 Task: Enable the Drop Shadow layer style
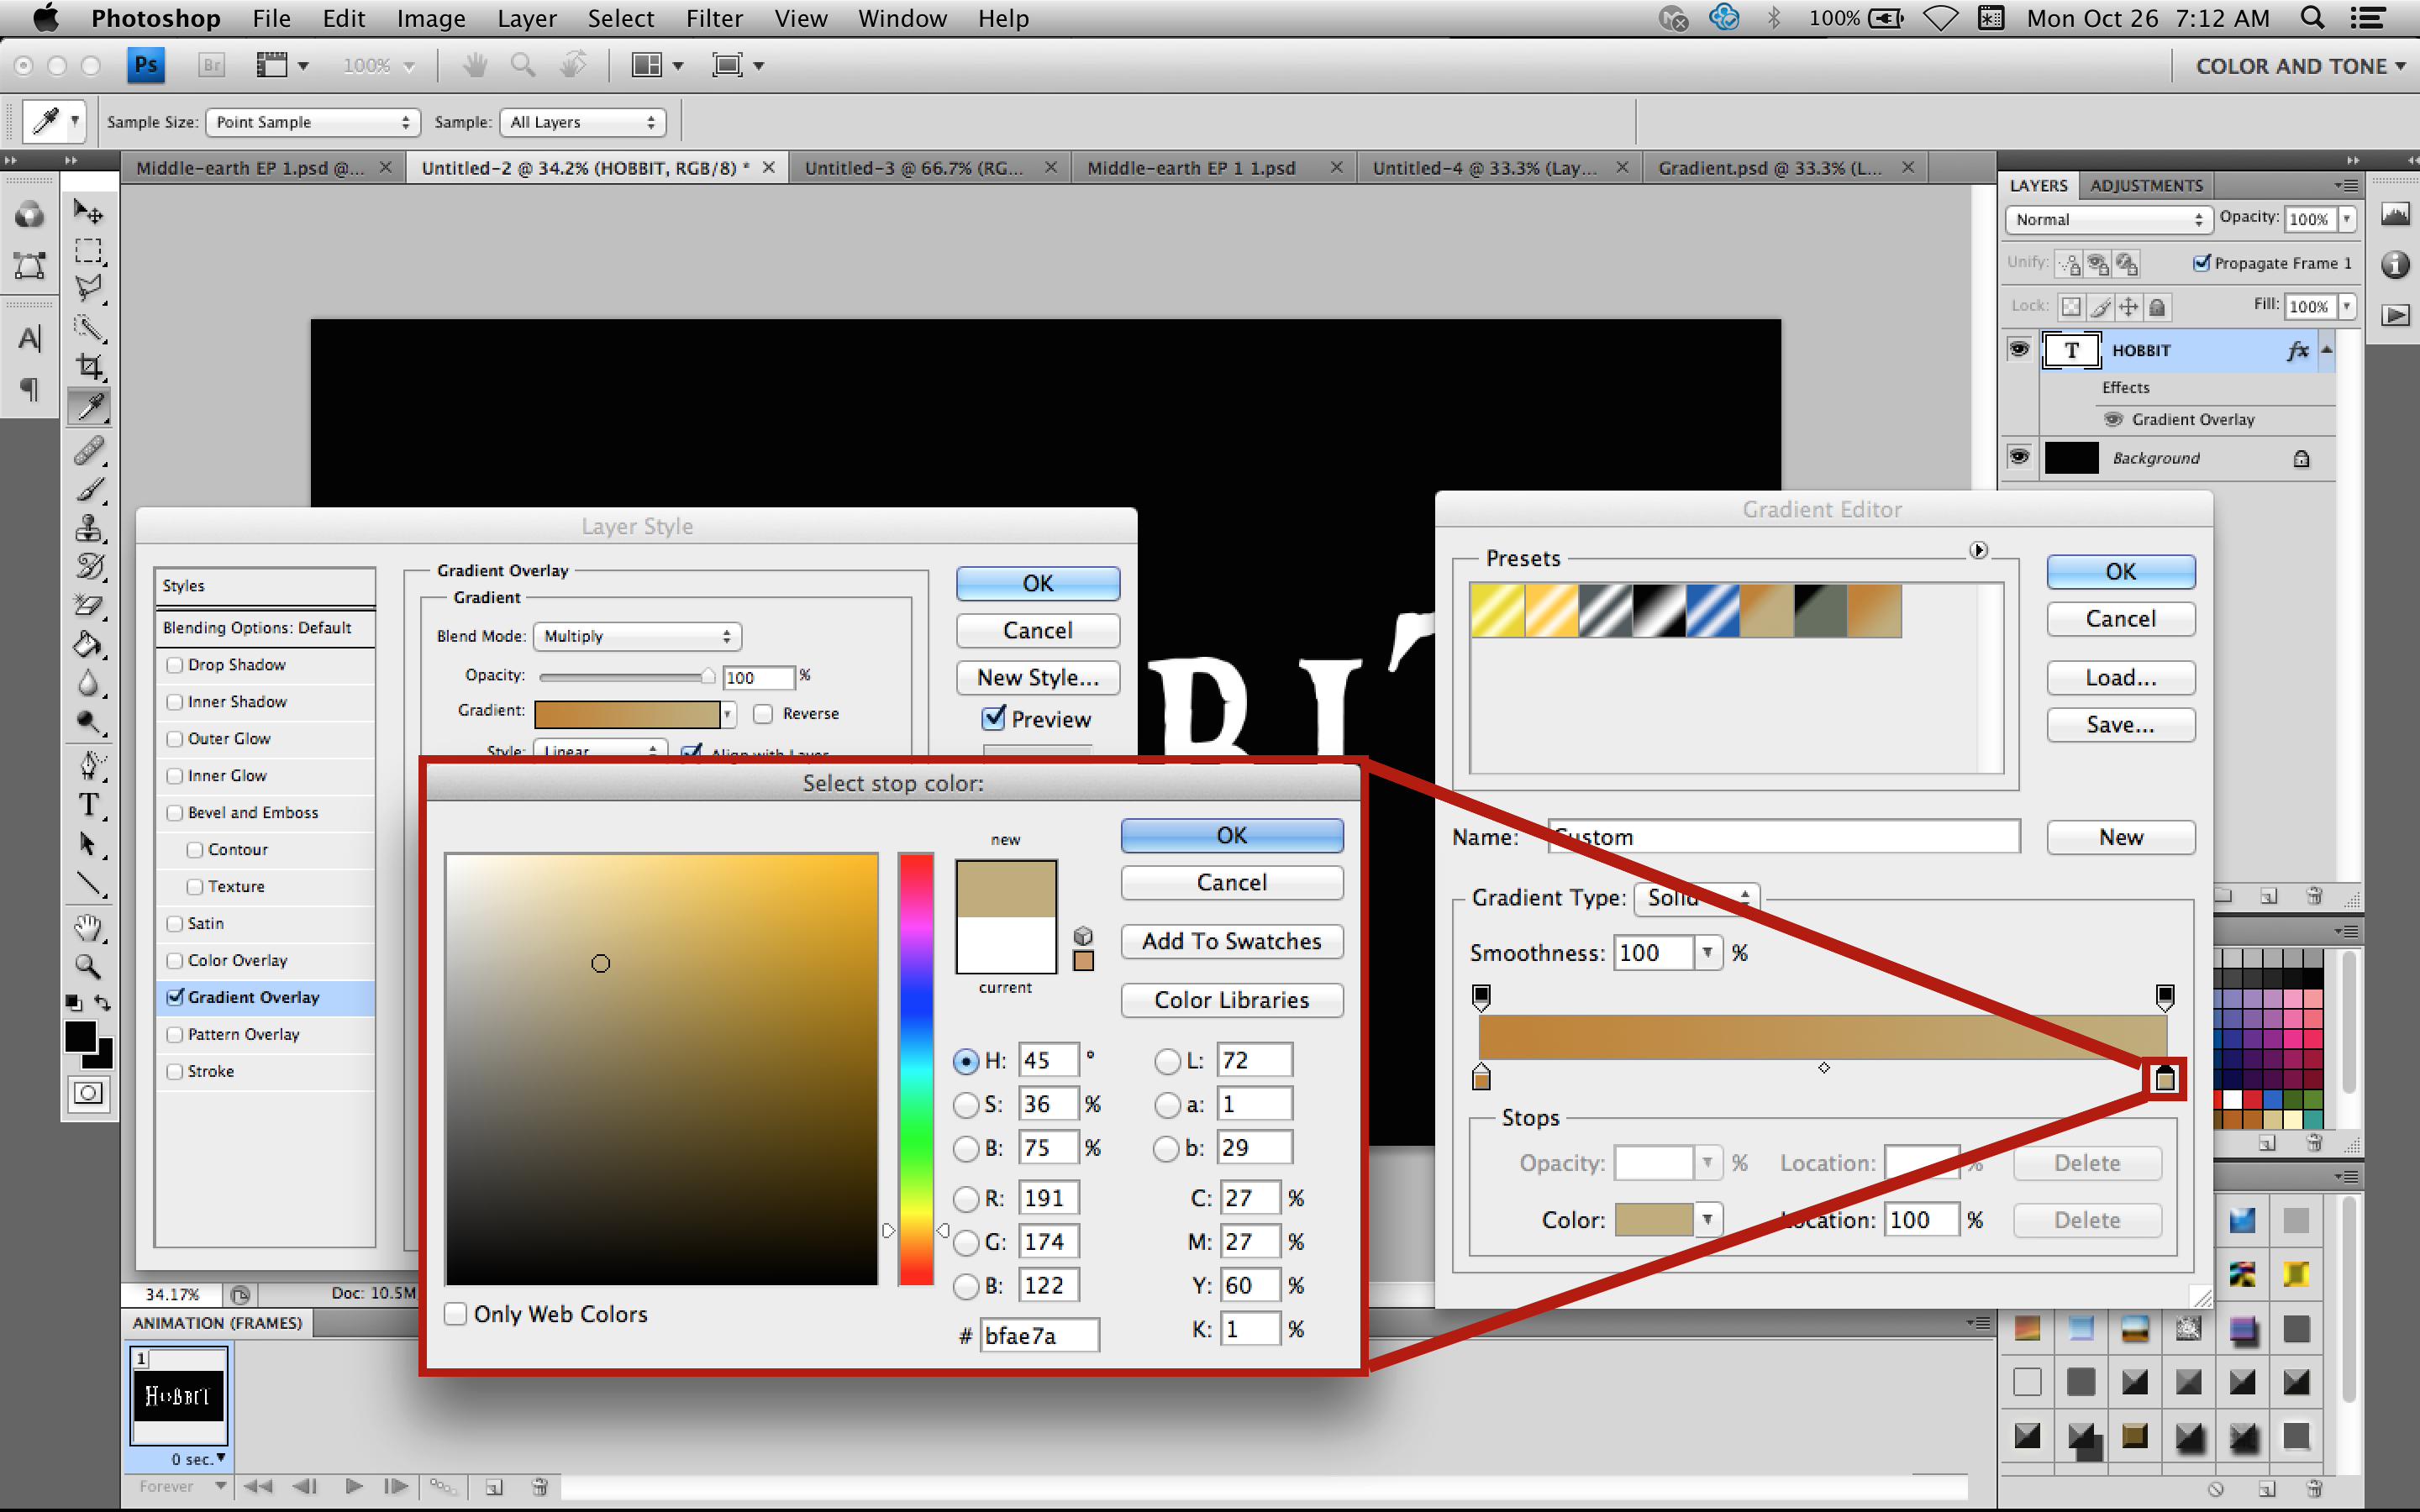[175, 664]
